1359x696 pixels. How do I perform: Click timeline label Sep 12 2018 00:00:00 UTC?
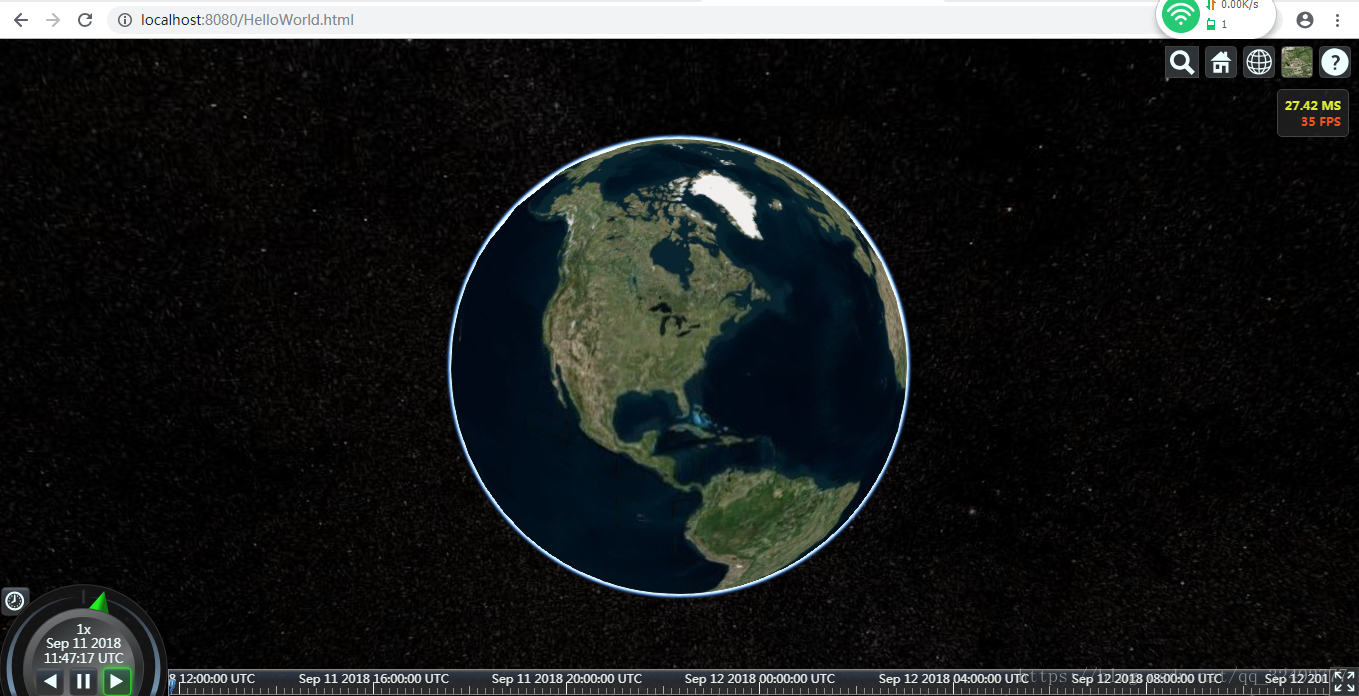(760, 678)
